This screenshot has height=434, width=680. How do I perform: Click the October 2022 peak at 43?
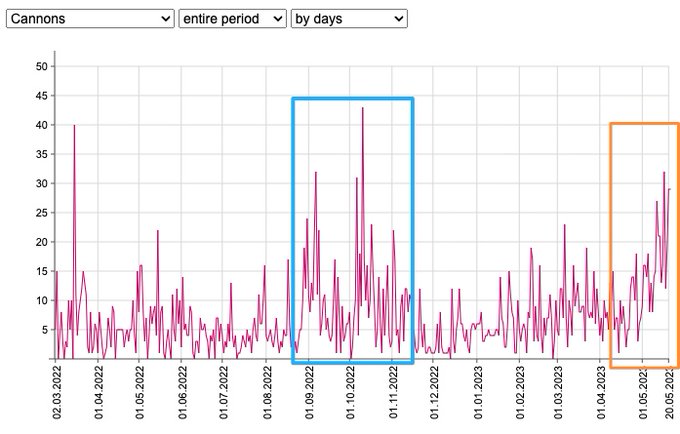(x=363, y=108)
